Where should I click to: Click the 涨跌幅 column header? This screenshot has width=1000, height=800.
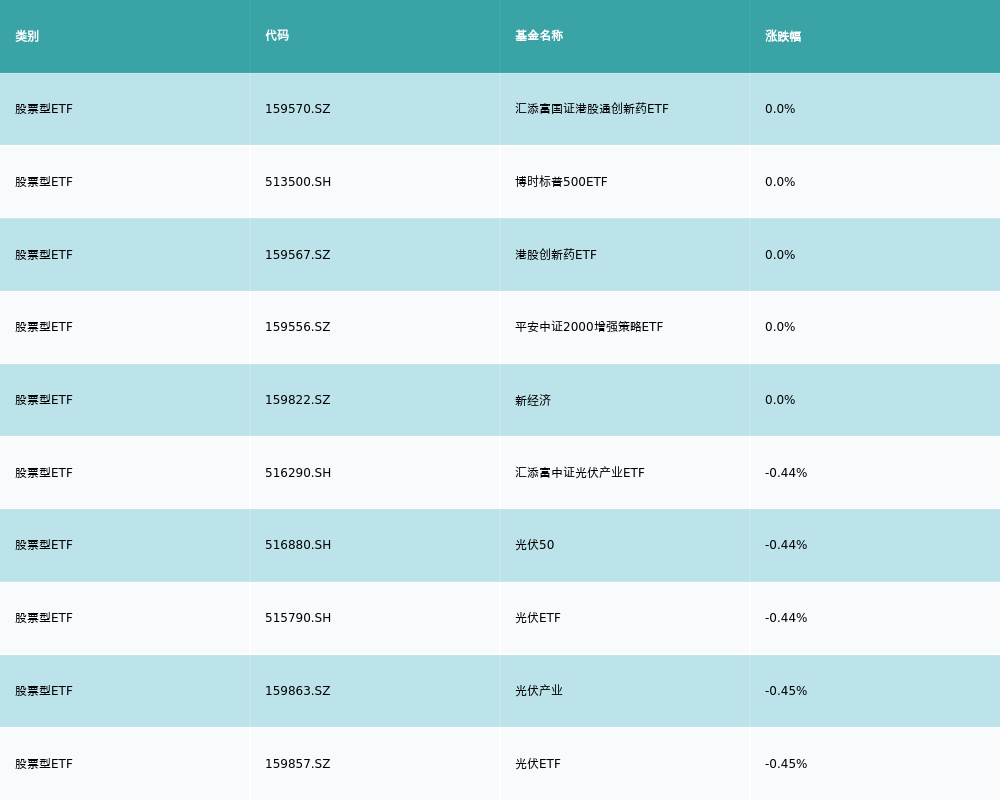[783, 36]
